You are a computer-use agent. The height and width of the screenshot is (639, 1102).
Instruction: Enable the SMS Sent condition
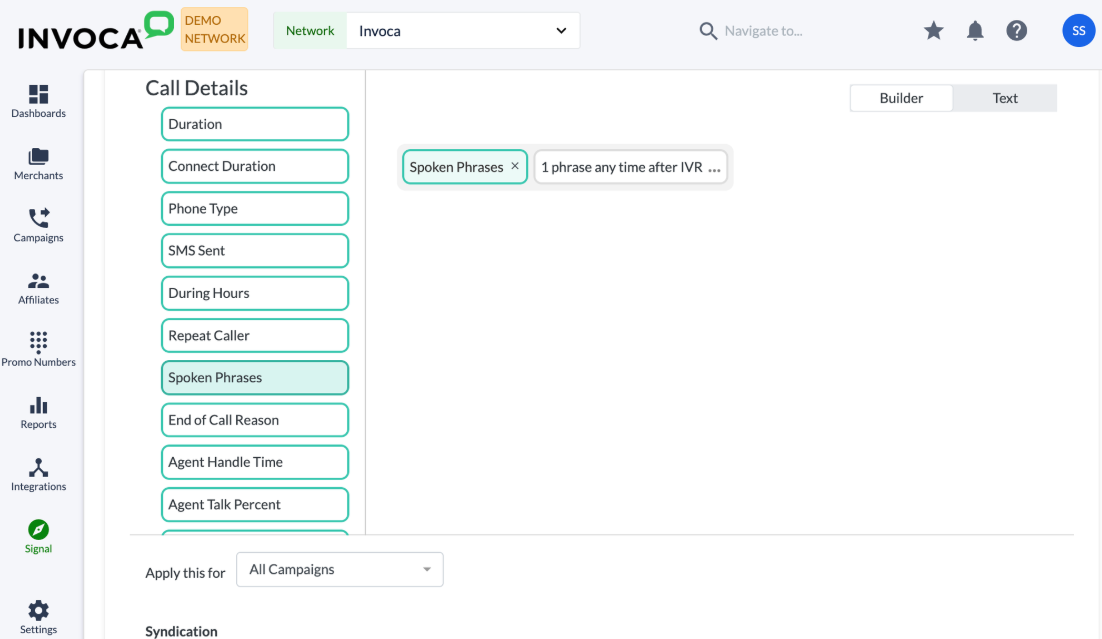tap(254, 250)
